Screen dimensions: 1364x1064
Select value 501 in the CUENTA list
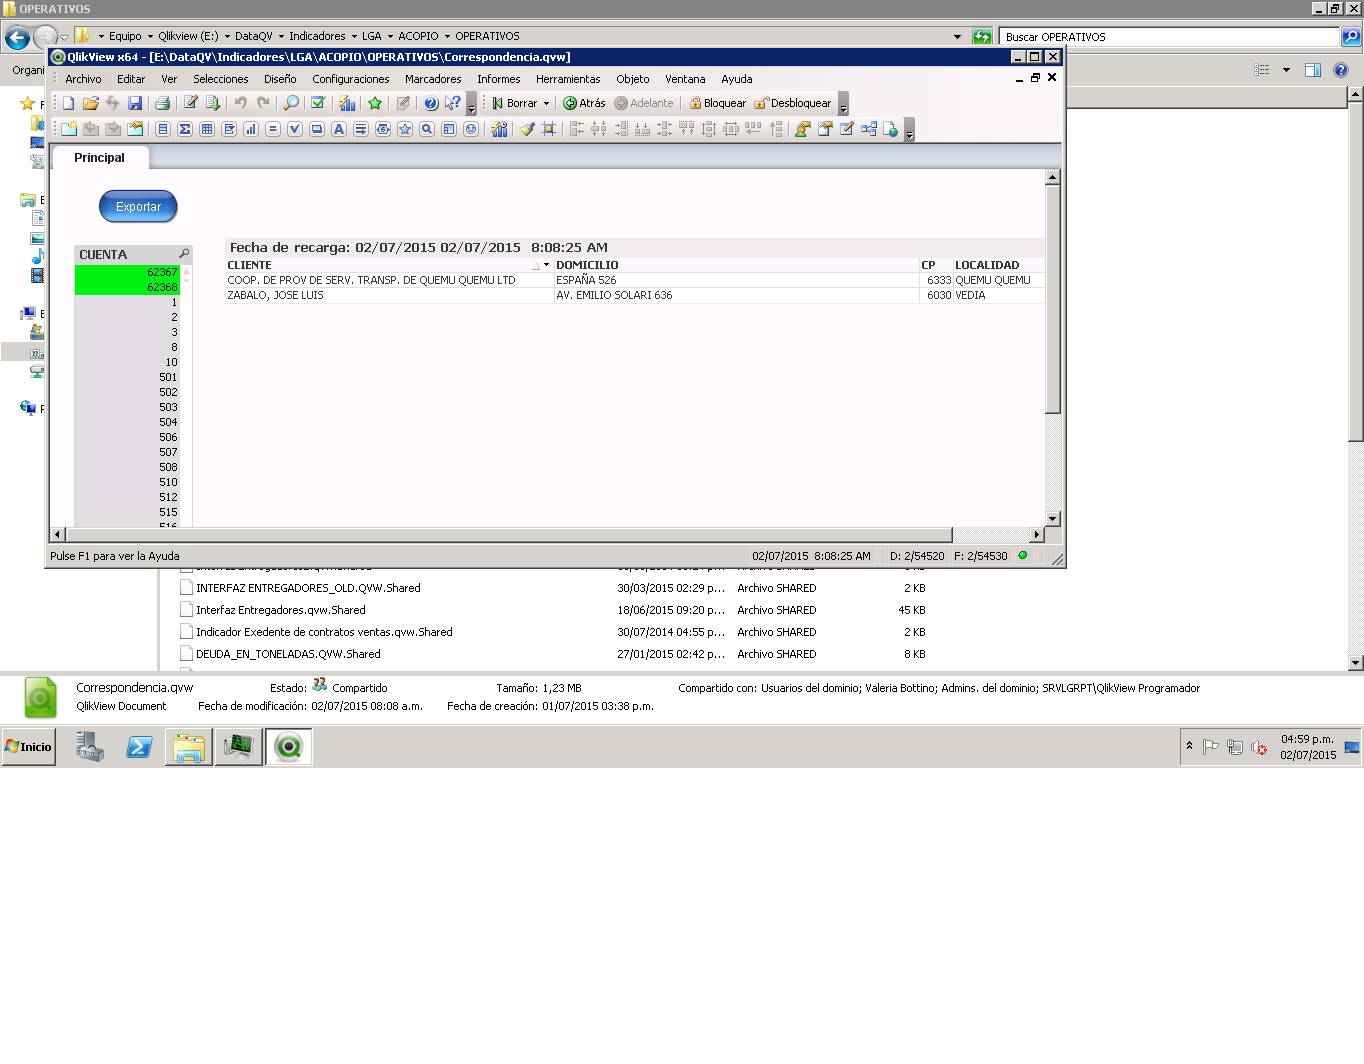pos(167,377)
